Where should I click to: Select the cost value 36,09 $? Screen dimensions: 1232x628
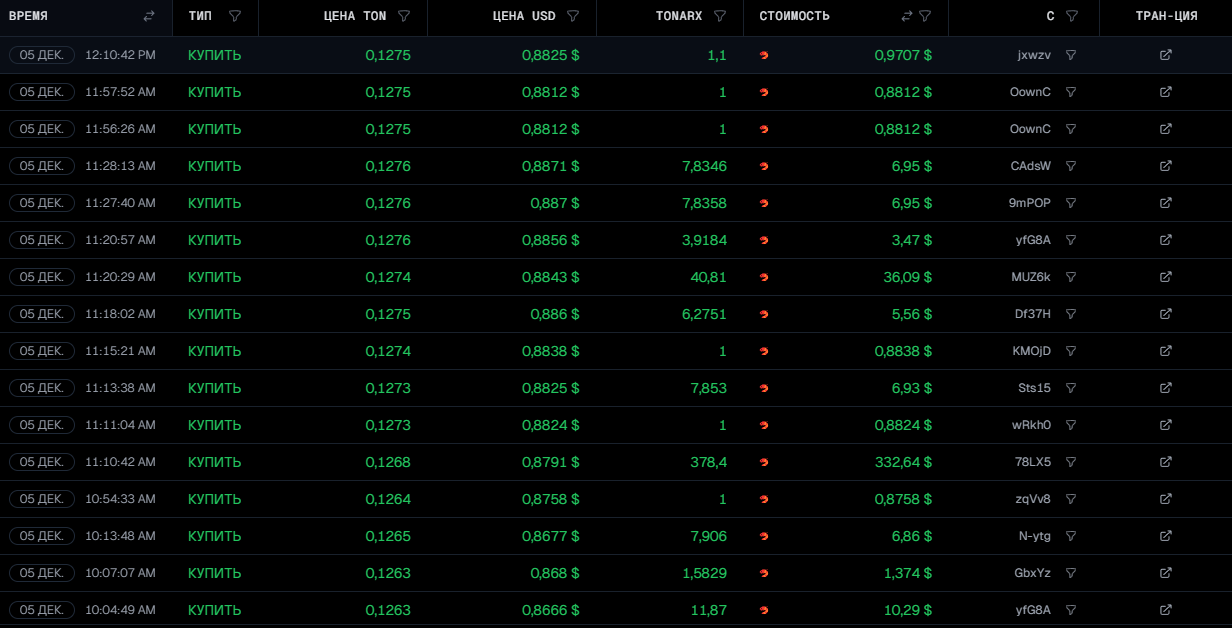point(908,277)
